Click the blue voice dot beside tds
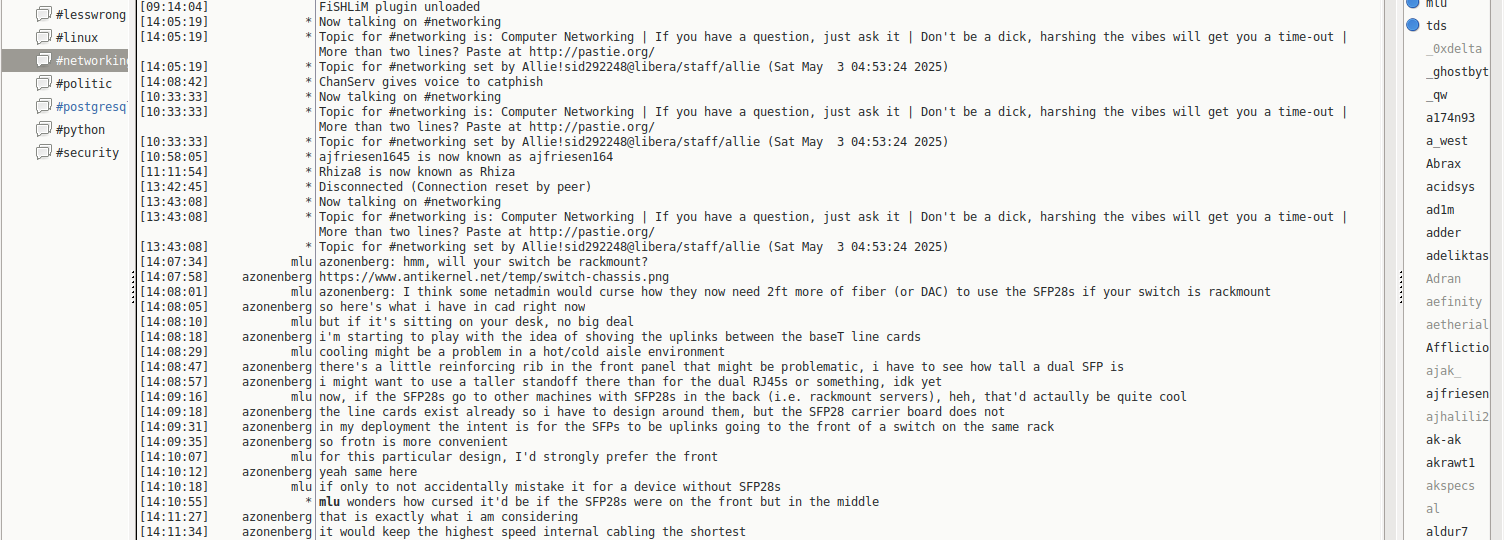The image size is (1504, 540). point(1413,25)
